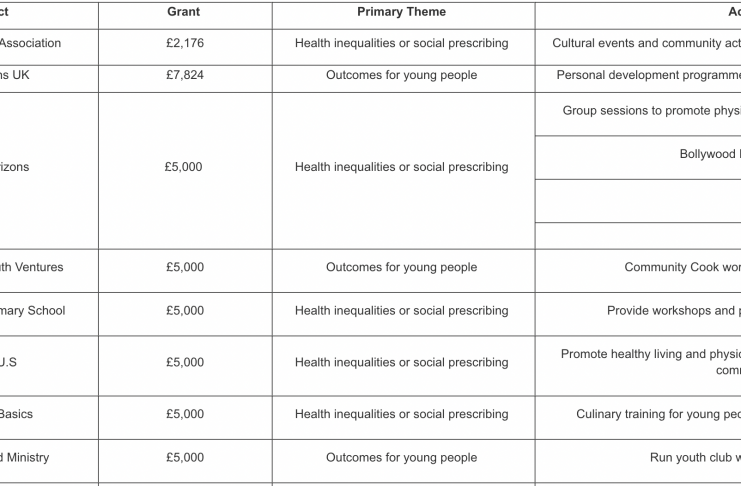The width and height of the screenshot is (741, 486).
Task: Select the Primary School project cell
Action: (x=34, y=310)
